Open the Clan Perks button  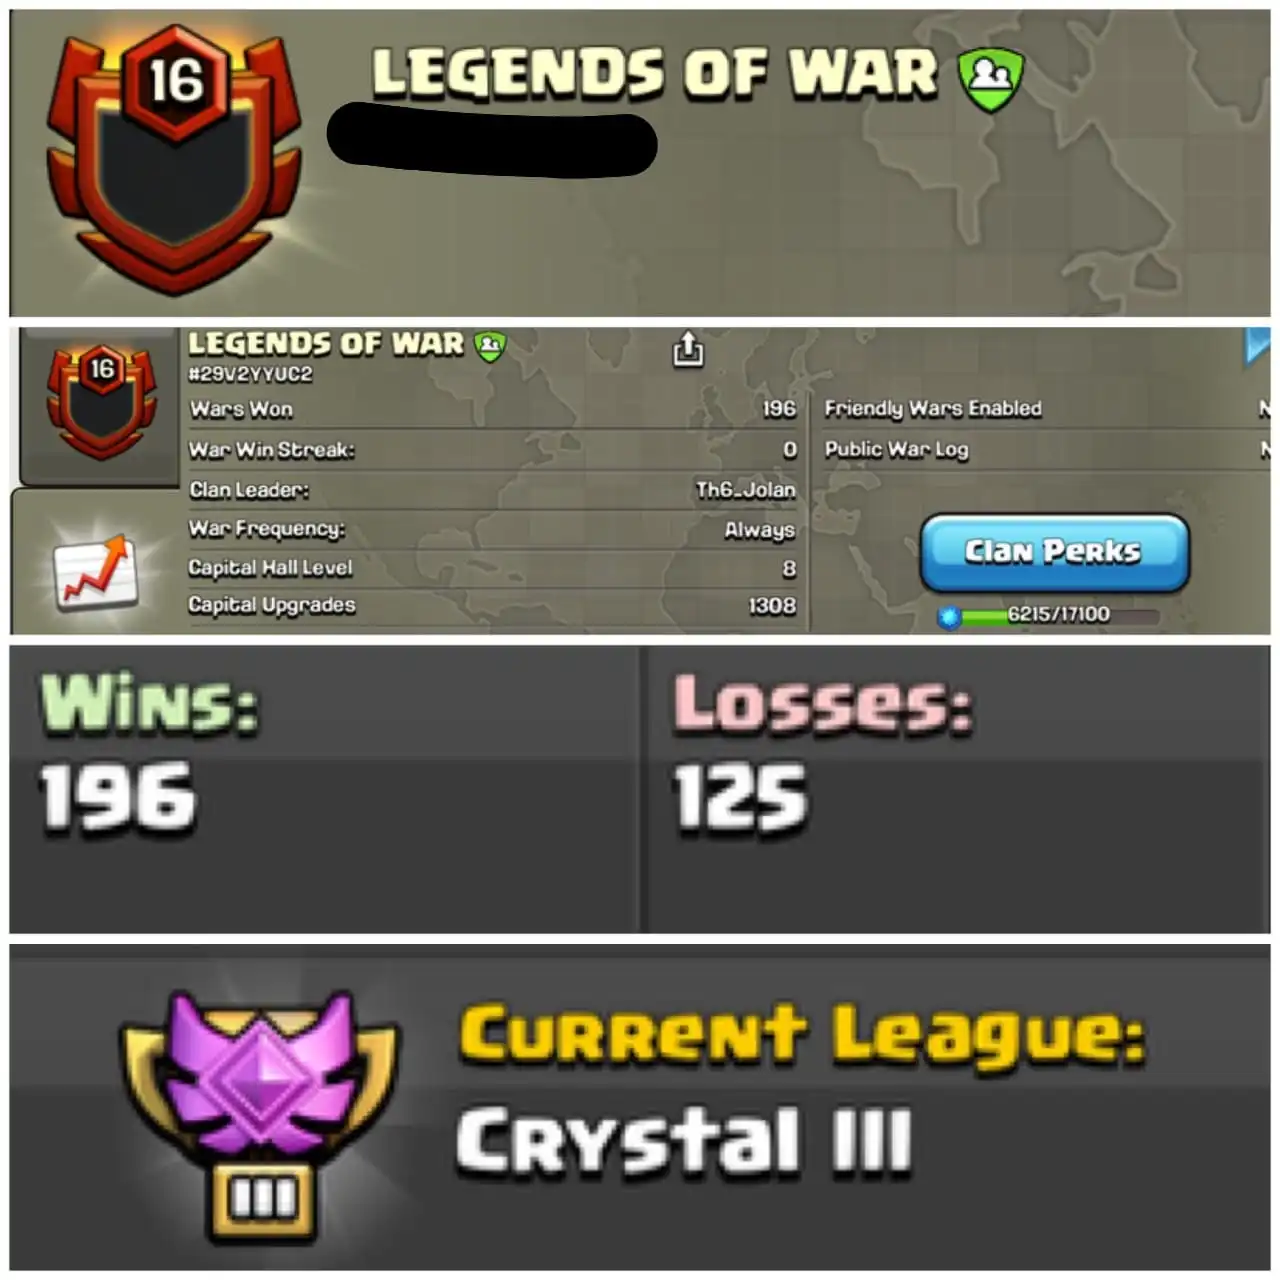1054,553
